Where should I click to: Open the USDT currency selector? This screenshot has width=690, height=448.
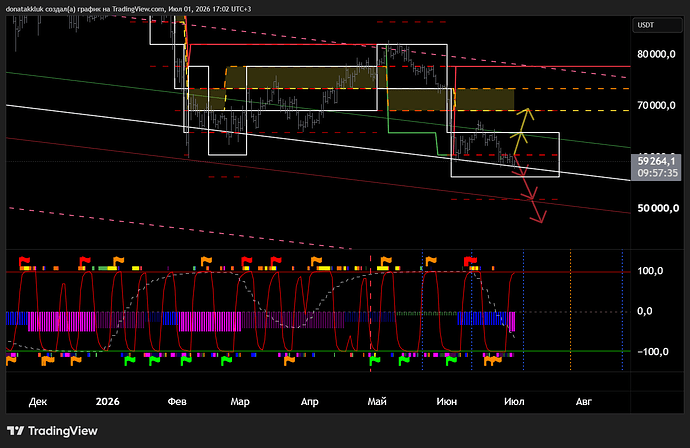coord(657,25)
